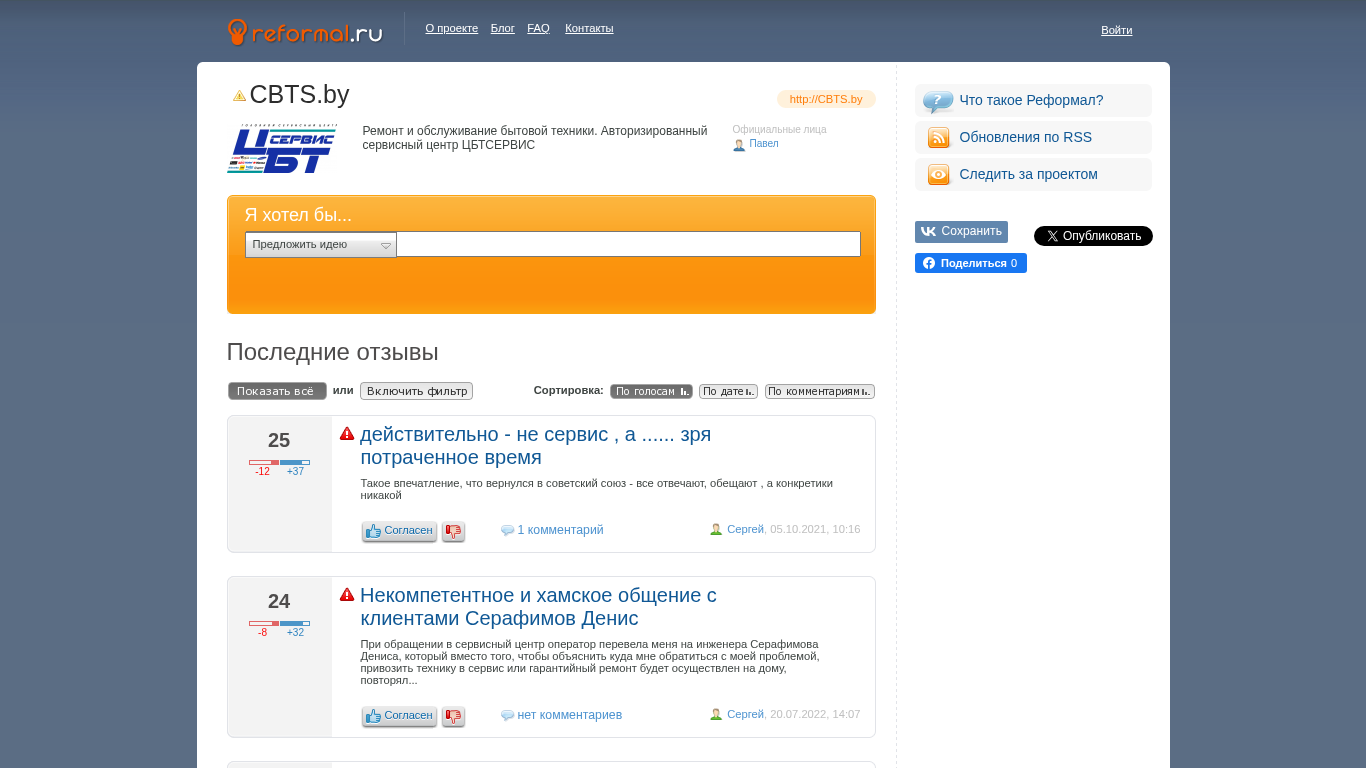This screenshot has height=768, width=1366.
Task: Open author 'Сергей' of the 05.10.2021 review
Action: click(745, 529)
